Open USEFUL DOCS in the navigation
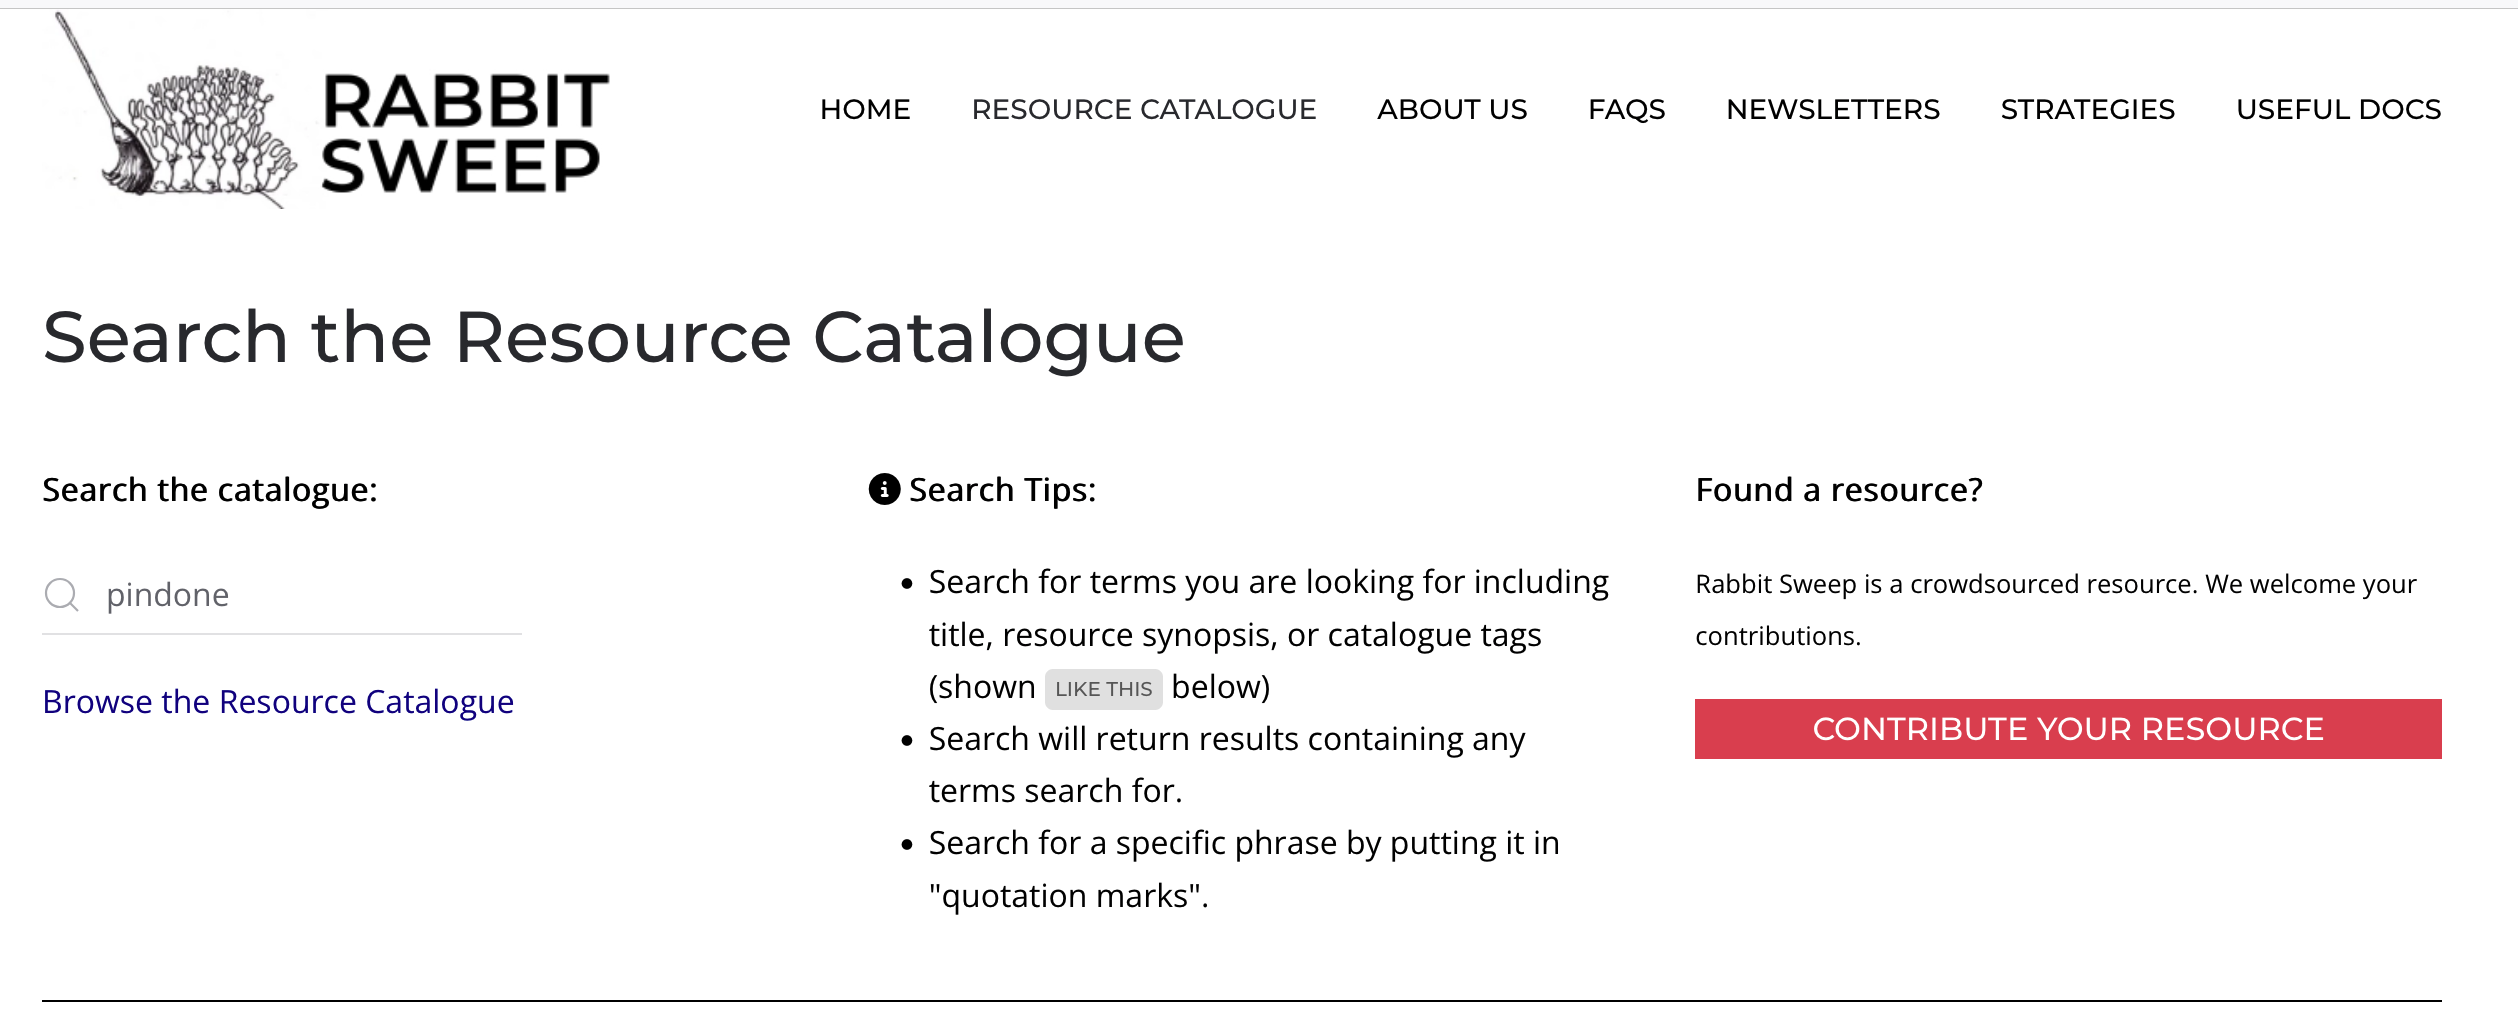This screenshot has width=2518, height=1026. tap(2339, 109)
